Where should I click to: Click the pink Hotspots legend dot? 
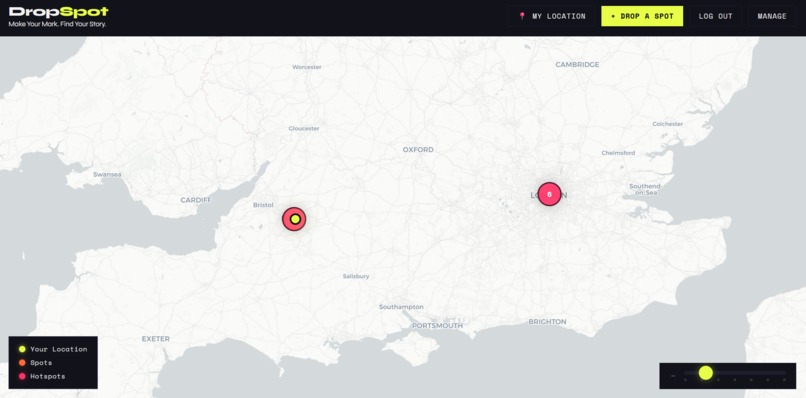pyautogui.click(x=22, y=376)
